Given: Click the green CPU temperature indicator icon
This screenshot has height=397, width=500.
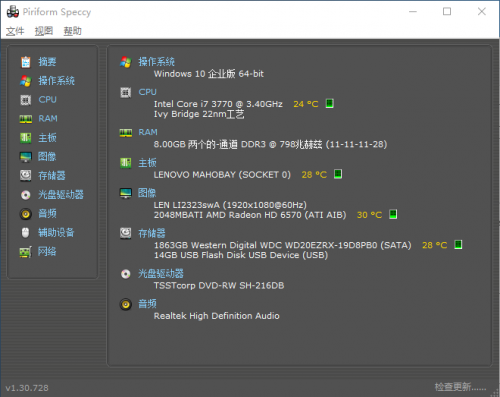Looking at the screenshot, I should point(330,104).
